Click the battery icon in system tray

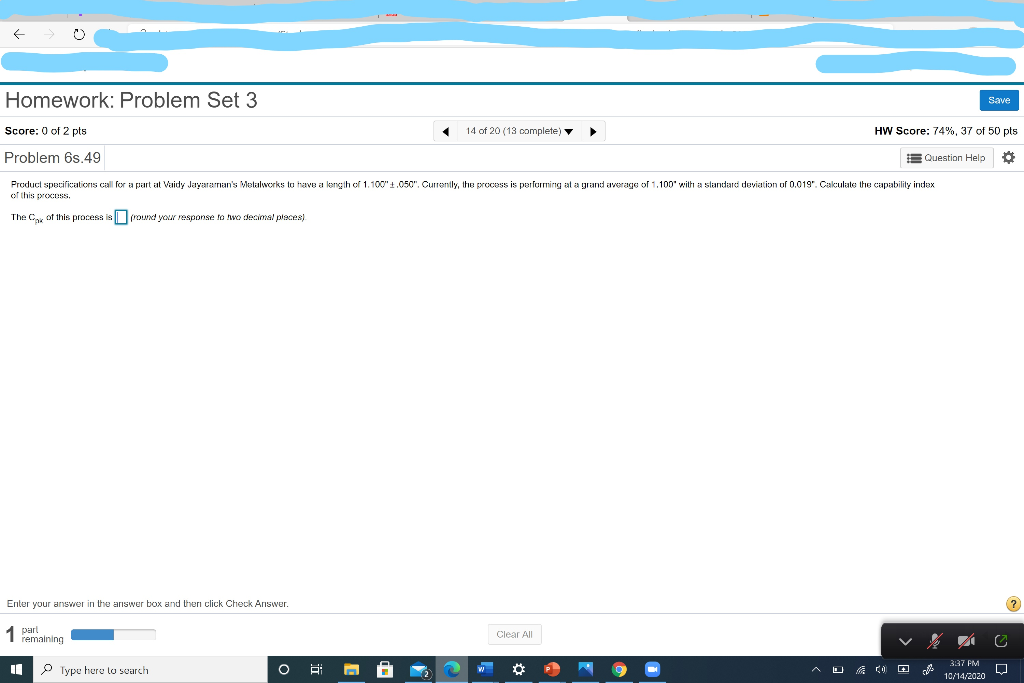click(838, 669)
